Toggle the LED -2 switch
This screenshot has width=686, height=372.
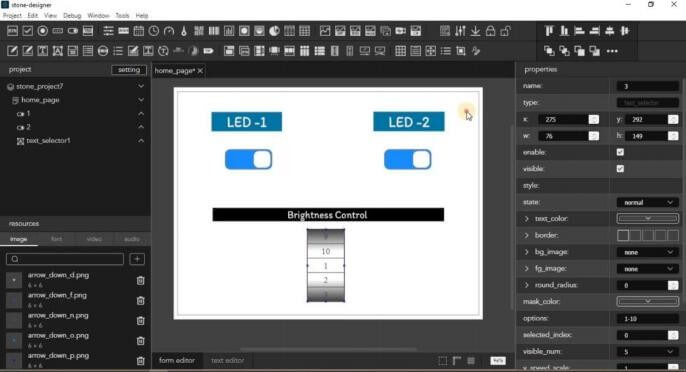click(408, 159)
